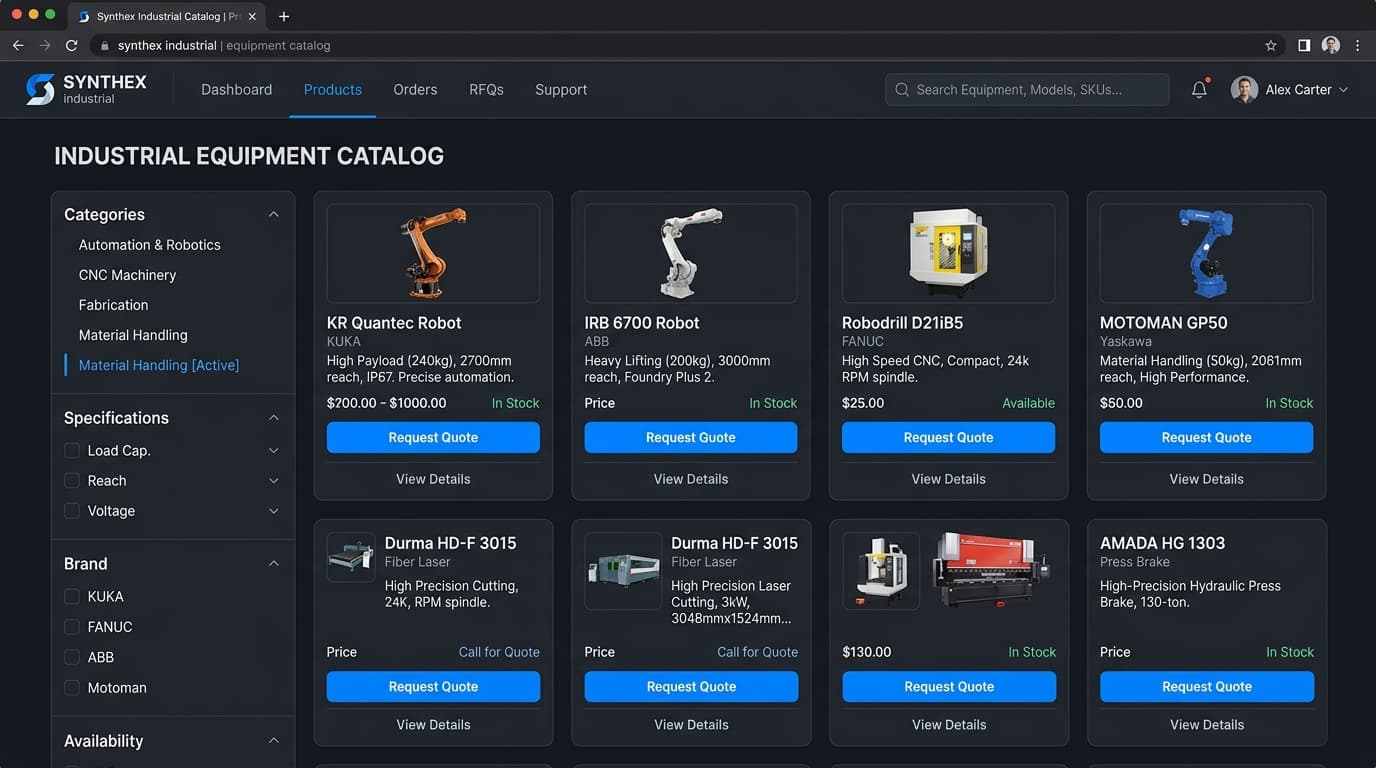Screen dimensions: 1376x768
Task: Open the browser three-dot menu
Action: coord(1358,45)
